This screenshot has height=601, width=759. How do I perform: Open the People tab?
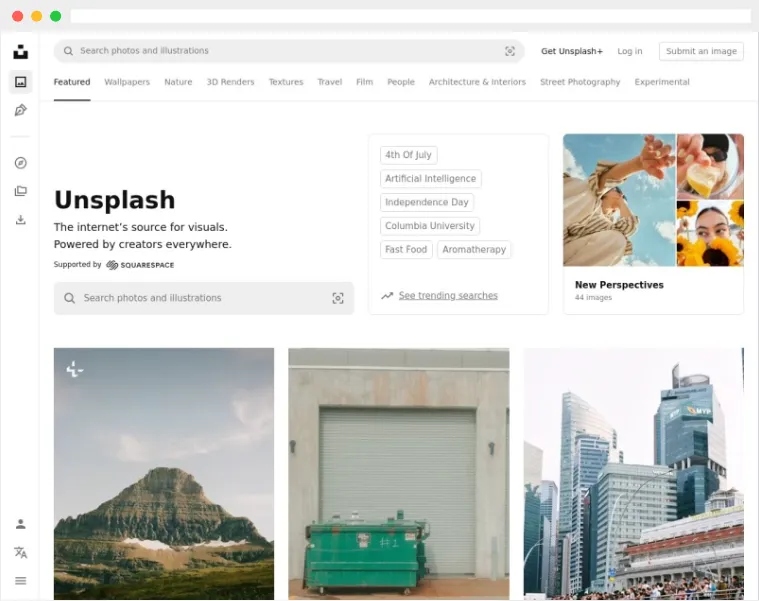tap(401, 82)
